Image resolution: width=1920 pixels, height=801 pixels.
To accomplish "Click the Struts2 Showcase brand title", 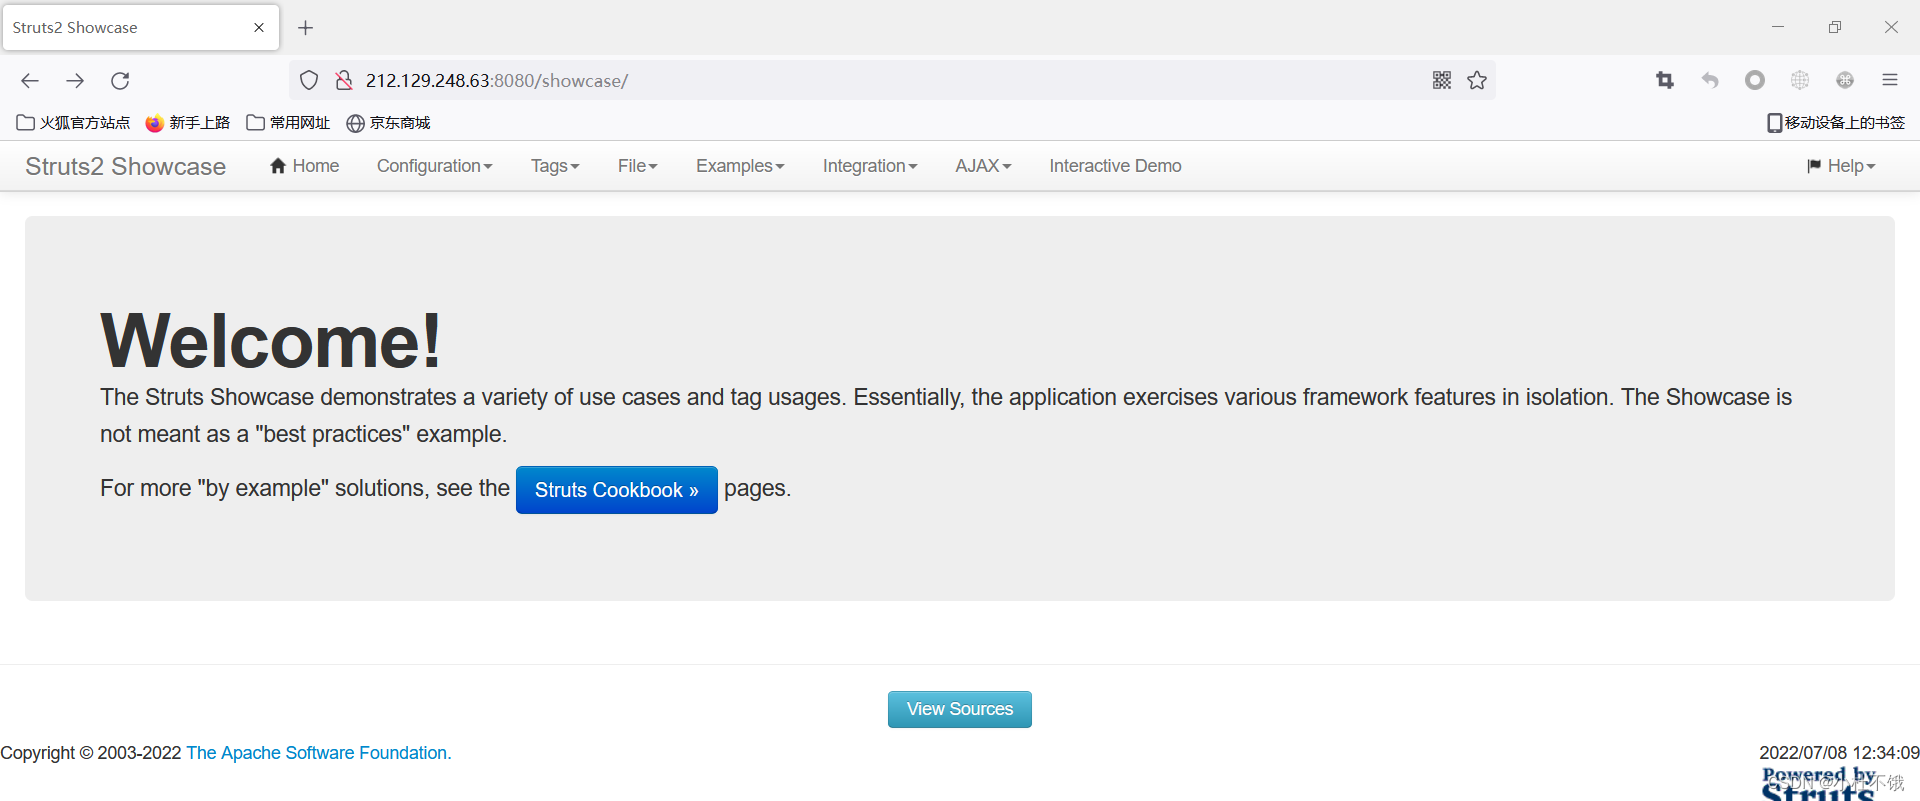I will (x=126, y=167).
